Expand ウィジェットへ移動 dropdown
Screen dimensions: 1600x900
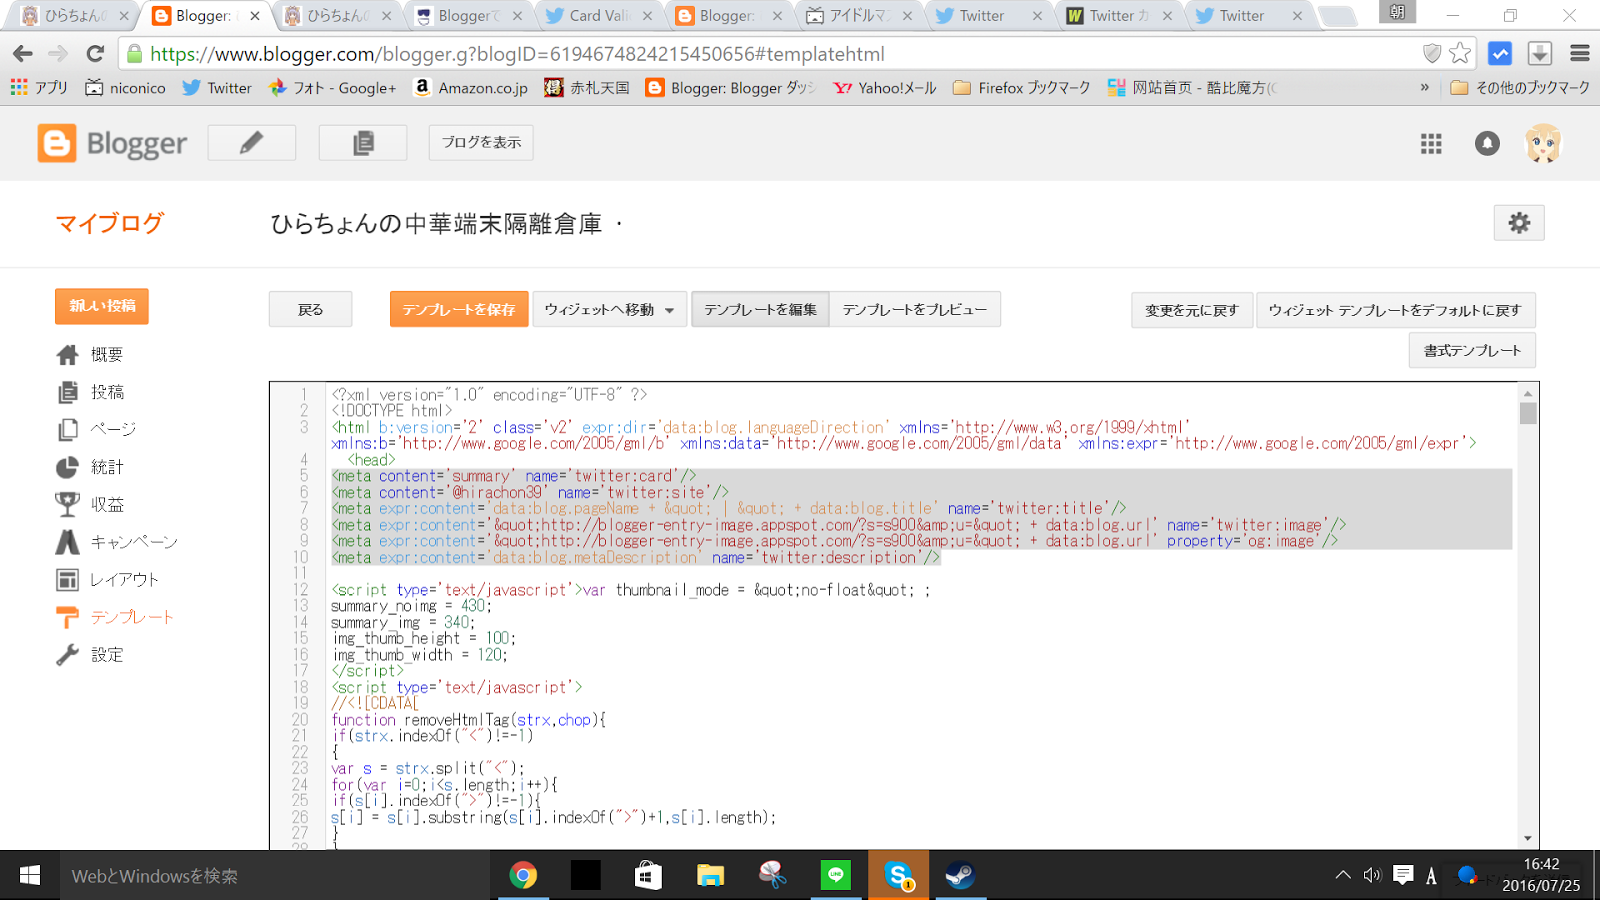click(x=610, y=310)
